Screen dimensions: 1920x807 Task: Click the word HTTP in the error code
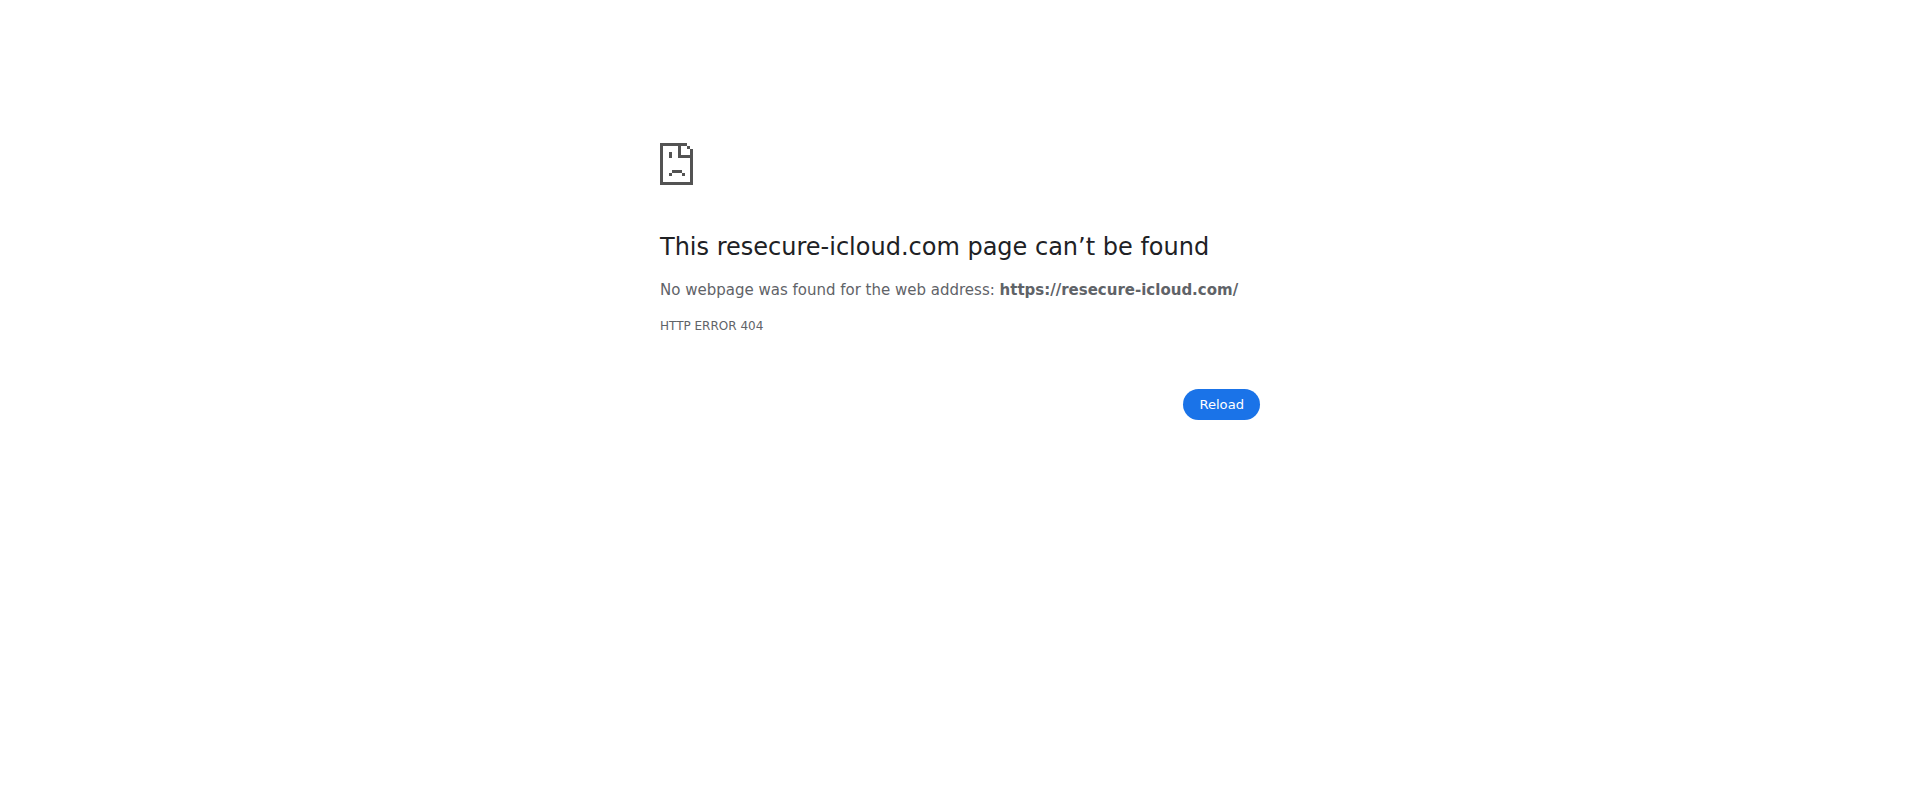tap(675, 326)
